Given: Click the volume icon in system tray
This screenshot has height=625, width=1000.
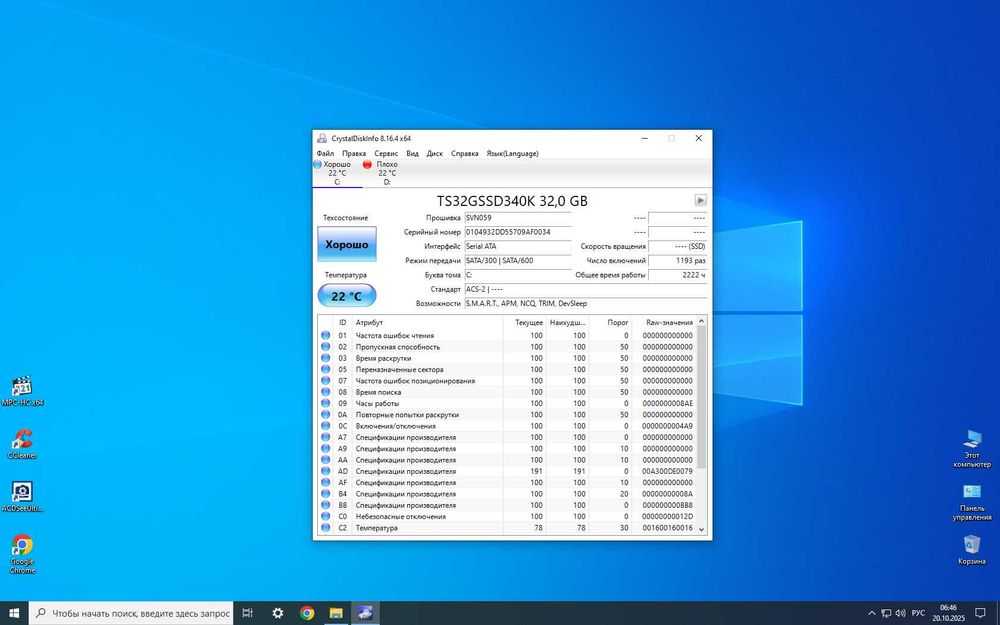Looking at the screenshot, I should (x=901, y=614).
